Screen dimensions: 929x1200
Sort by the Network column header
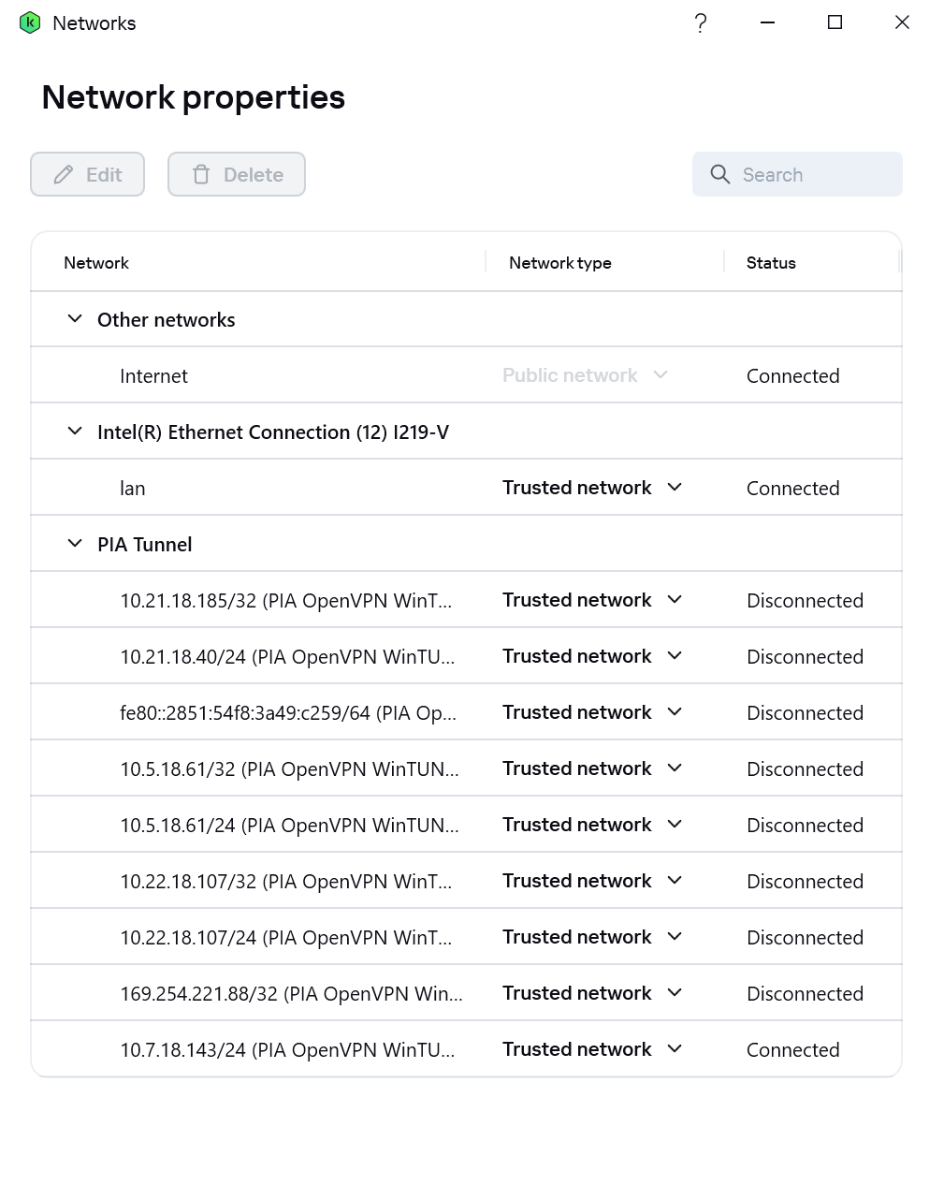(96, 263)
